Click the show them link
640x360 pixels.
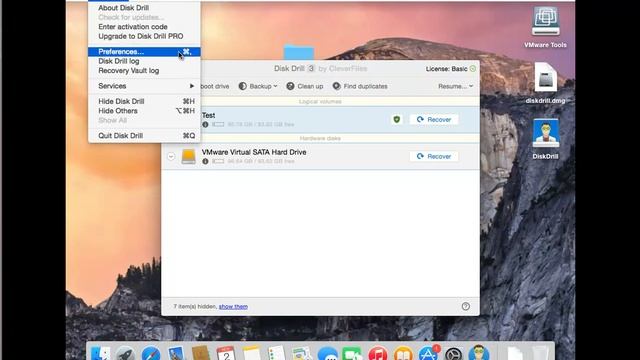tap(233, 307)
